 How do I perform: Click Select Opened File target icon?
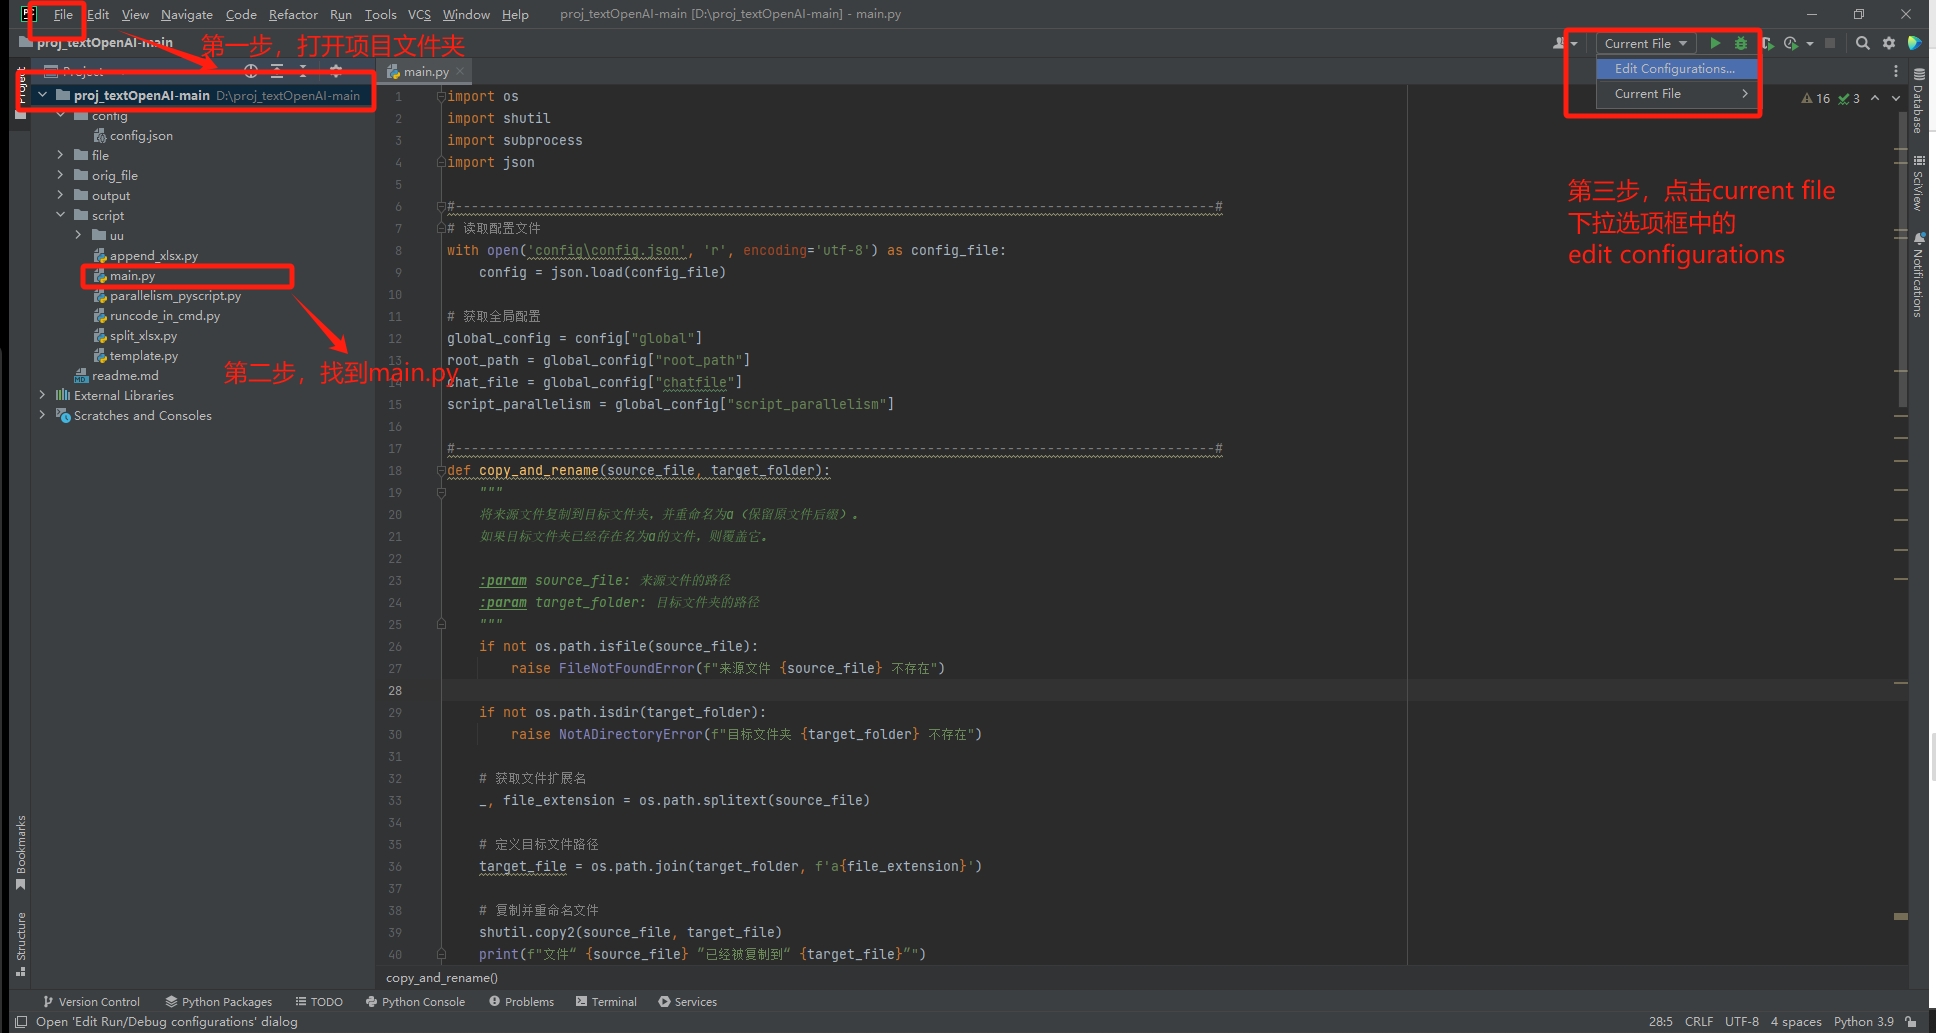(251, 71)
